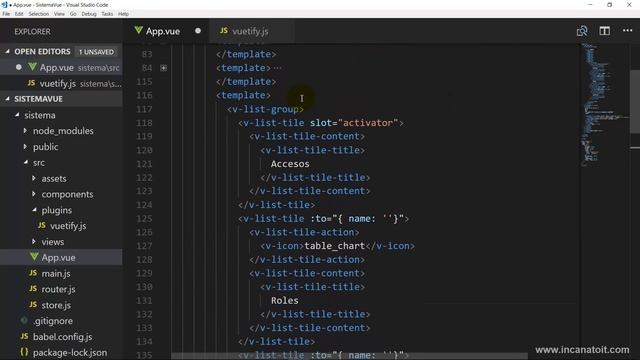640x360 pixels.
Task: Click the 'table_chart' icon name text
Action: (334, 246)
